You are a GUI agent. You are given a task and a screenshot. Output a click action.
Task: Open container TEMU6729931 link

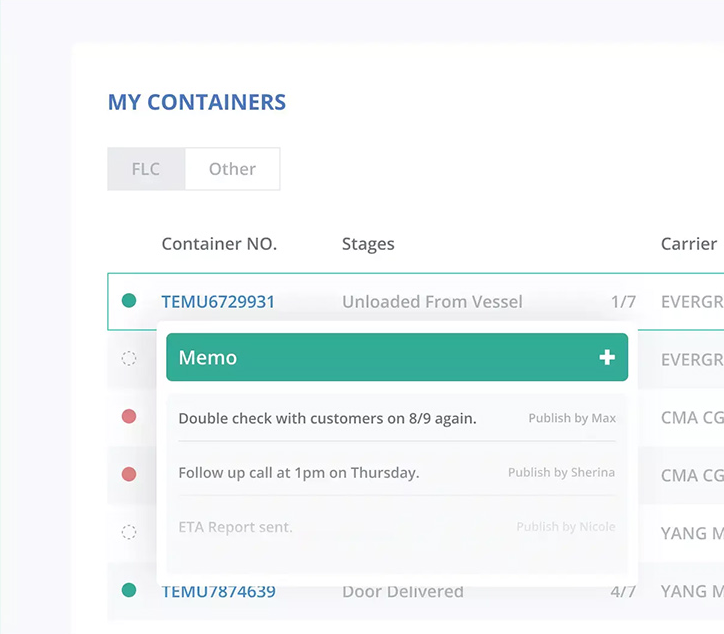point(218,302)
